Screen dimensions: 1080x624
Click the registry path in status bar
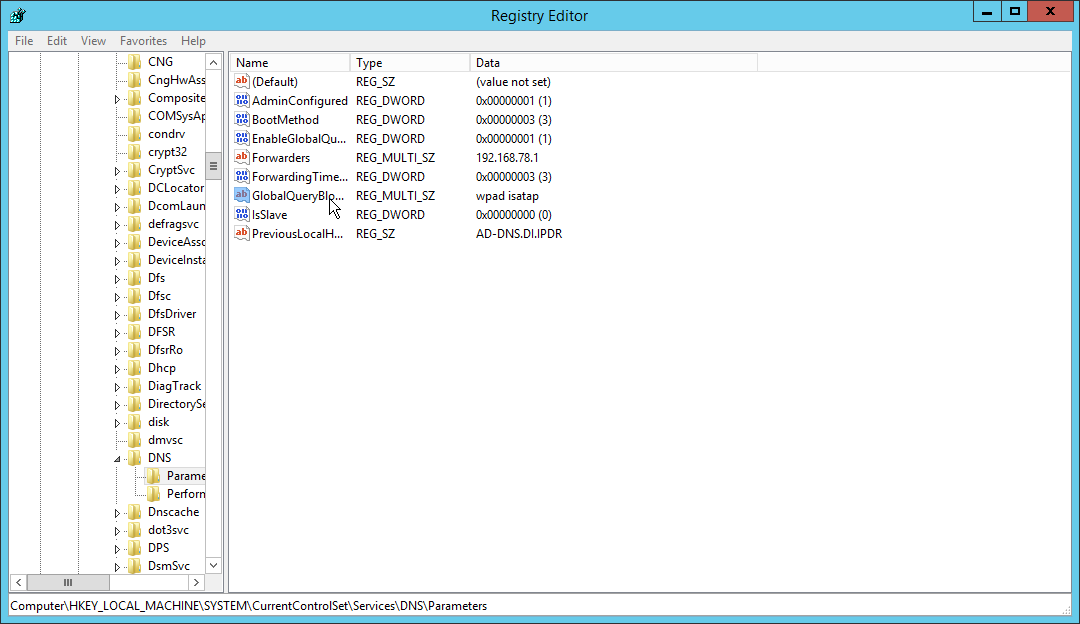click(249, 606)
